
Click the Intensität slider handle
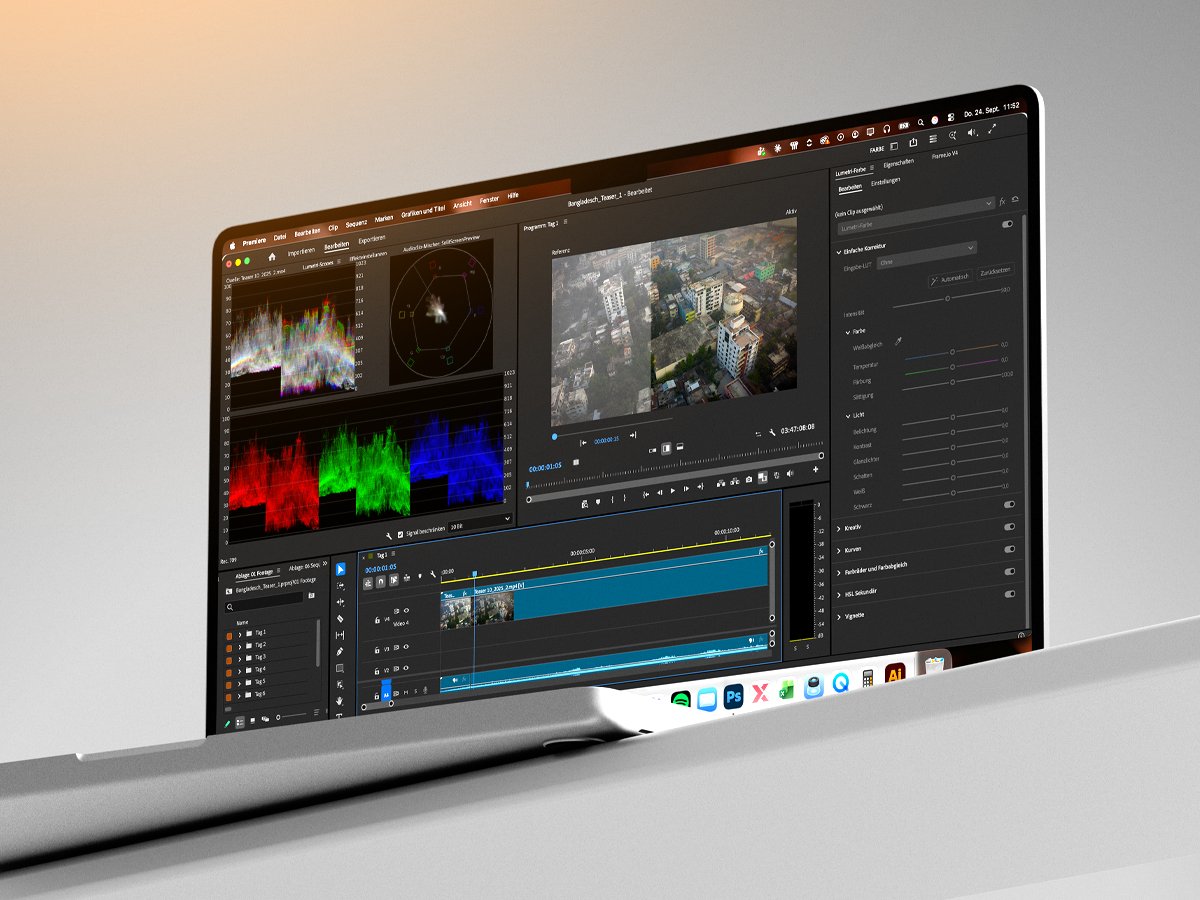coord(948,299)
